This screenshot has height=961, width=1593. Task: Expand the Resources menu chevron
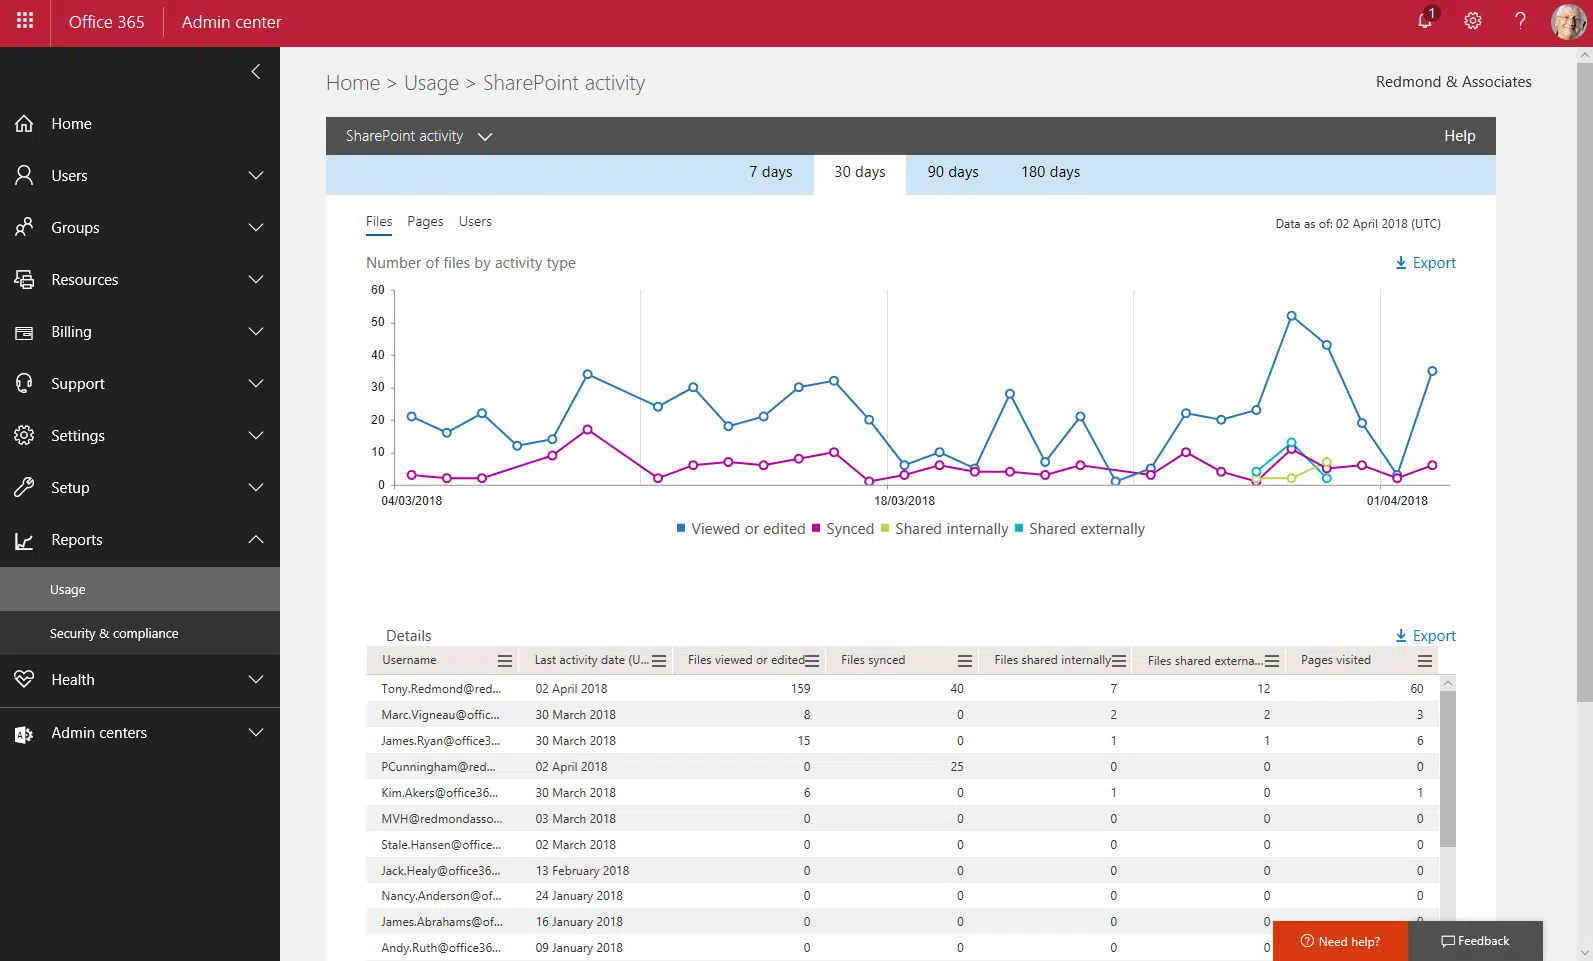pos(256,279)
